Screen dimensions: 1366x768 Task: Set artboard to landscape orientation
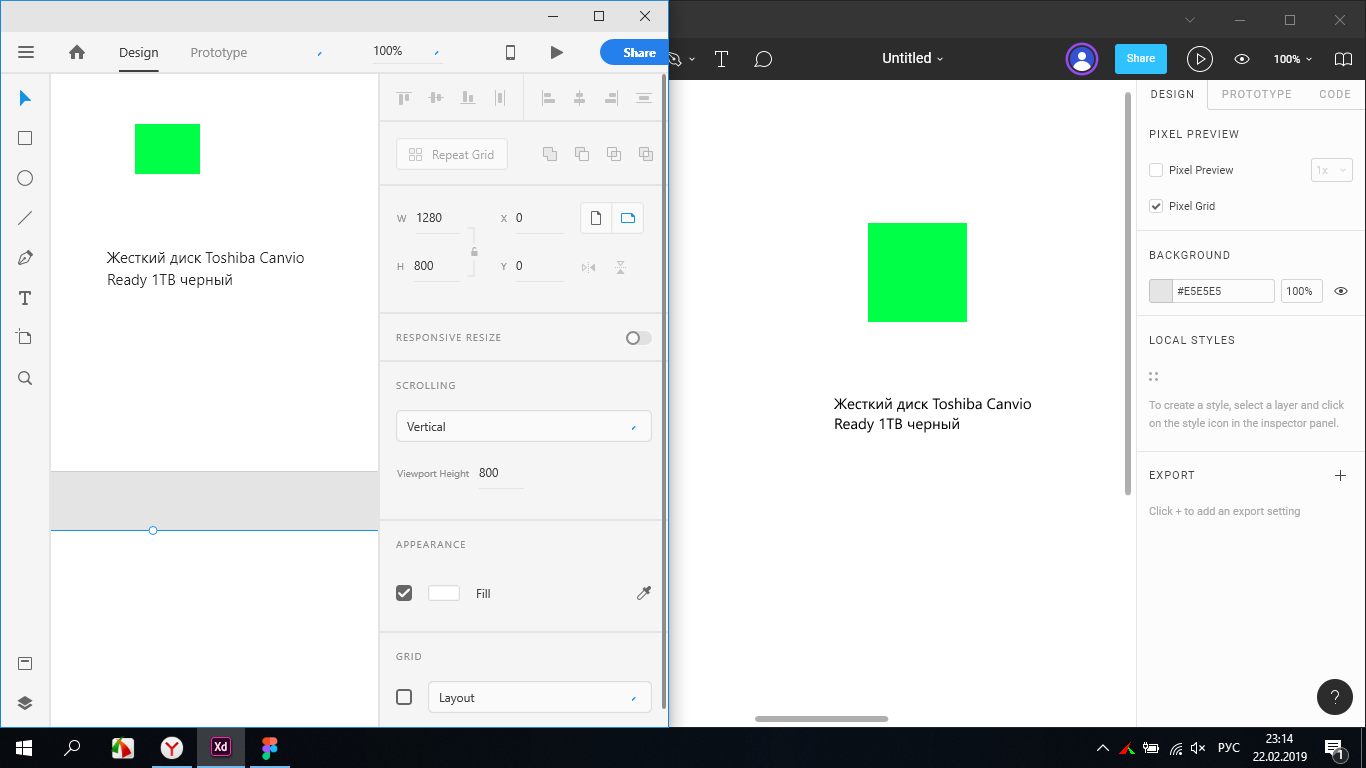pyautogui.click(x=628, y=218)
